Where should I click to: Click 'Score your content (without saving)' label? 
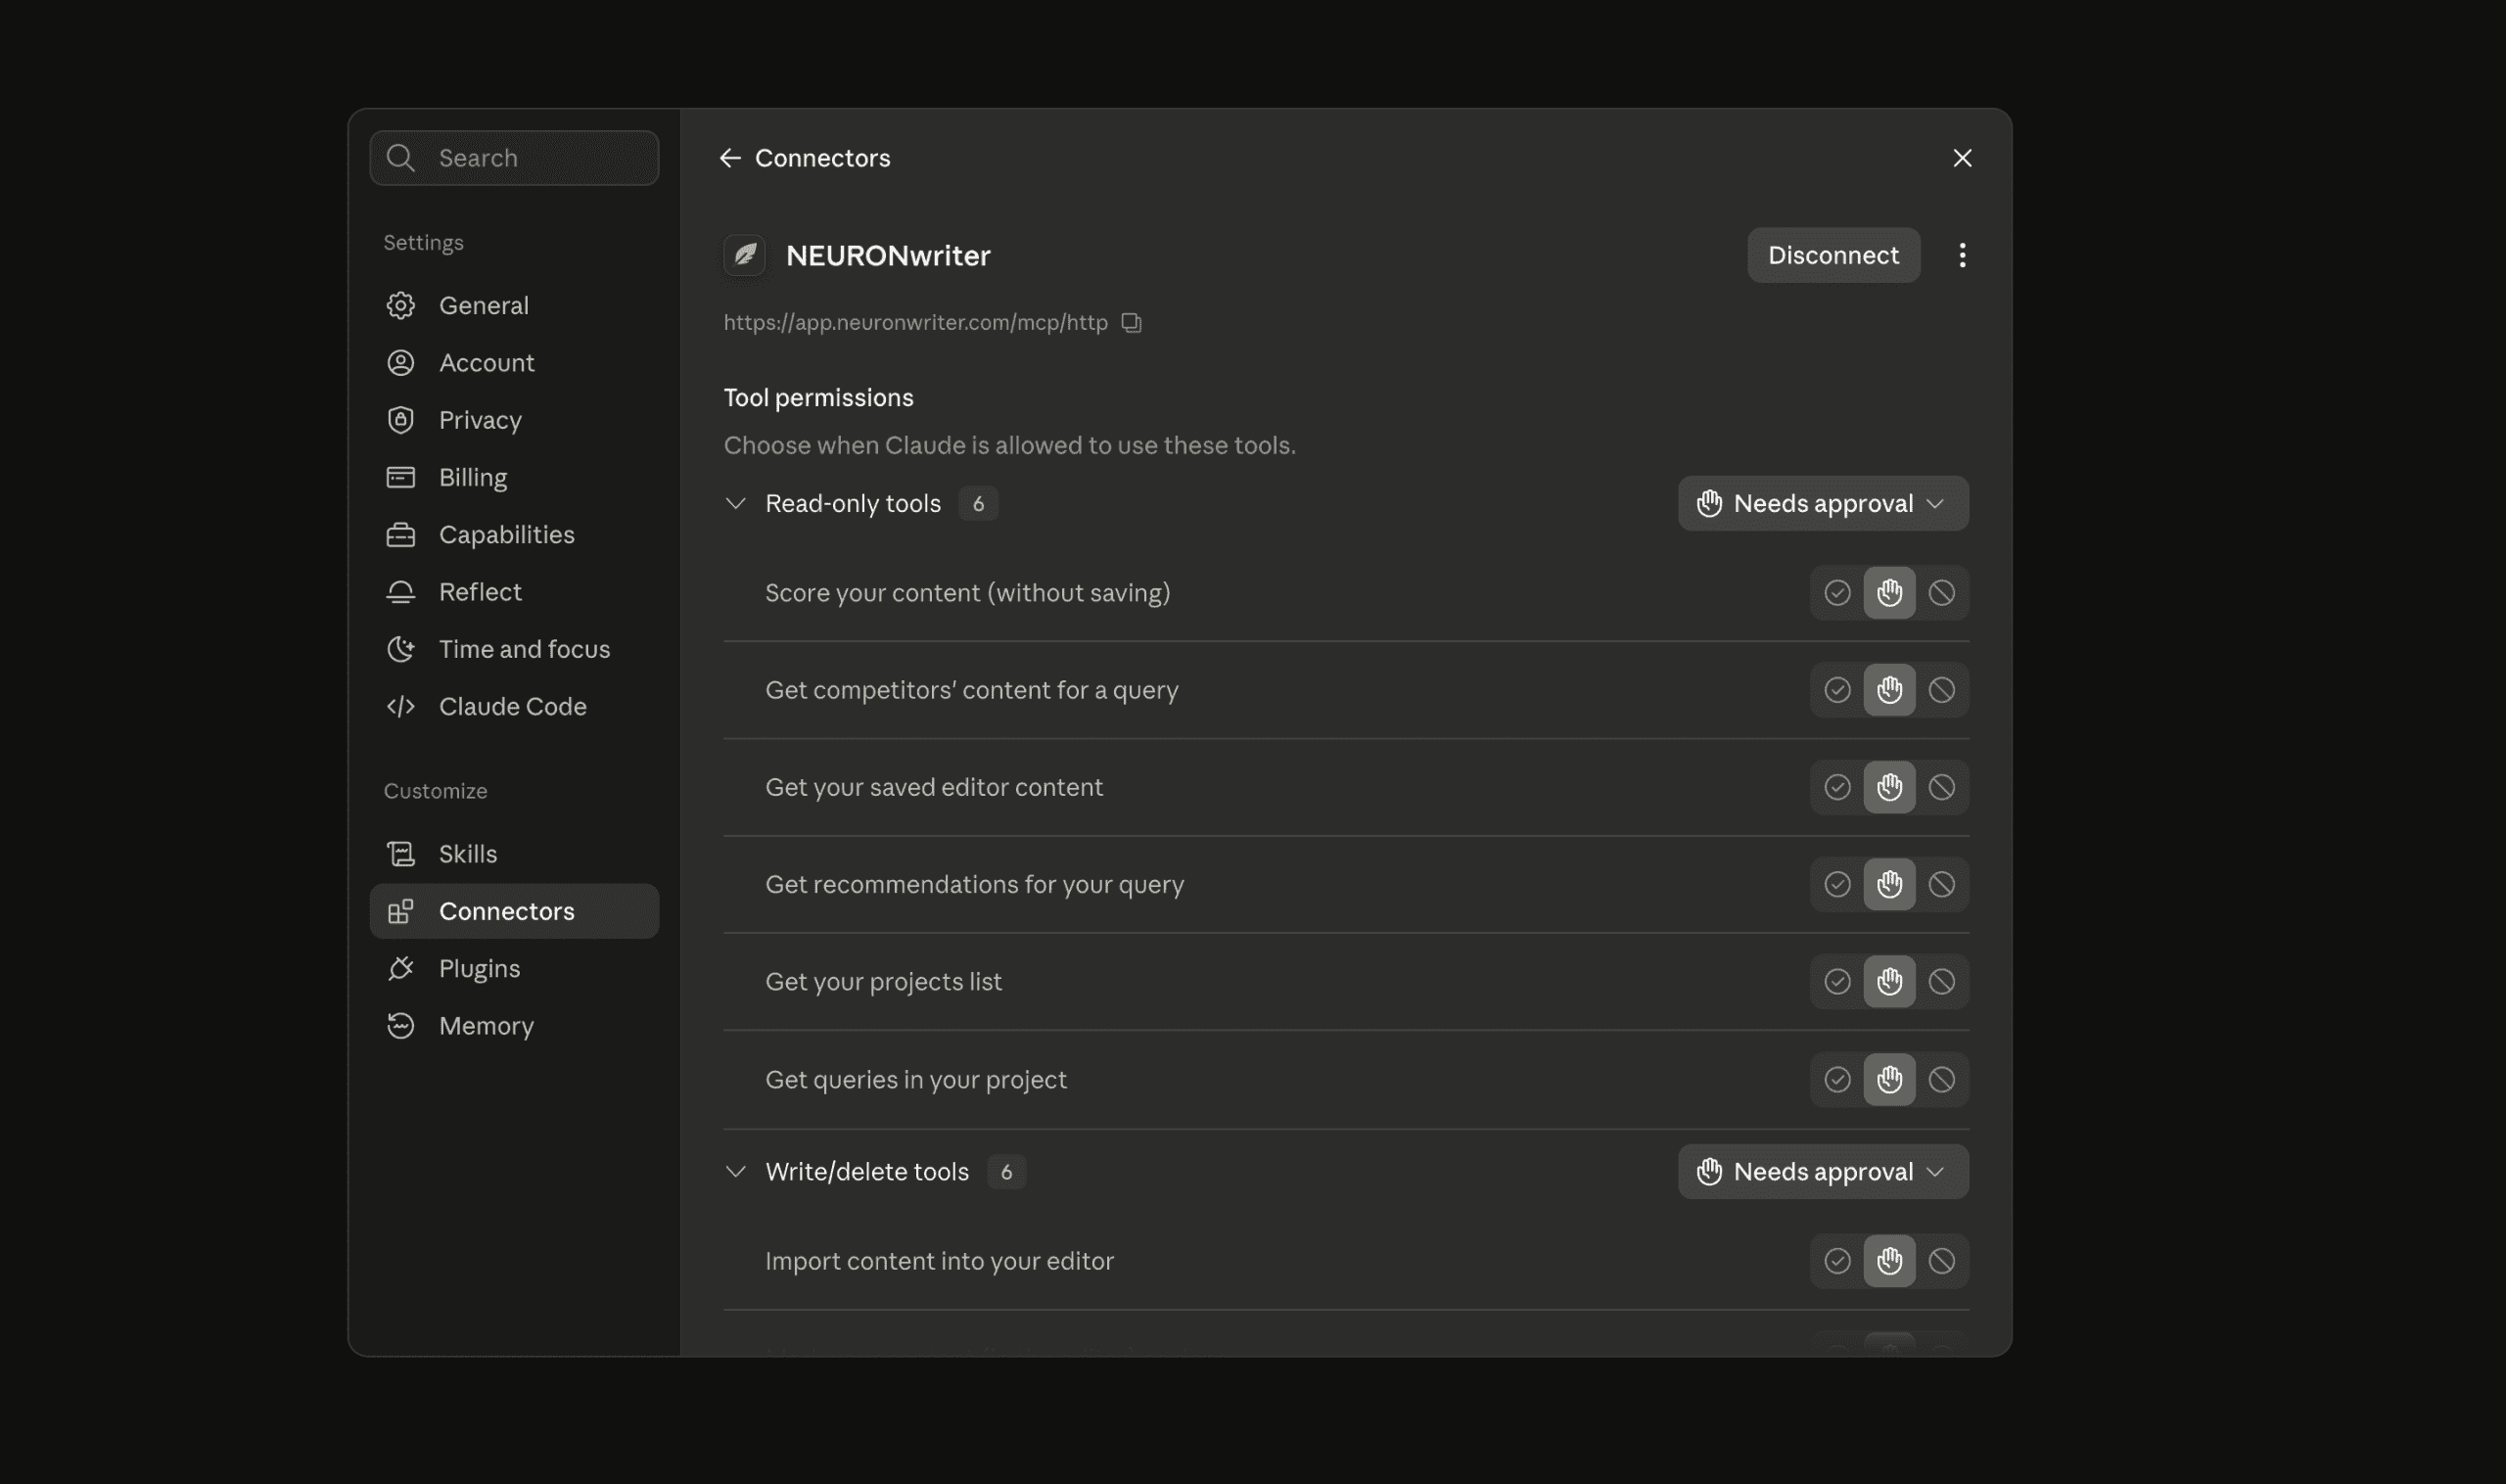[x=967, y=593]
